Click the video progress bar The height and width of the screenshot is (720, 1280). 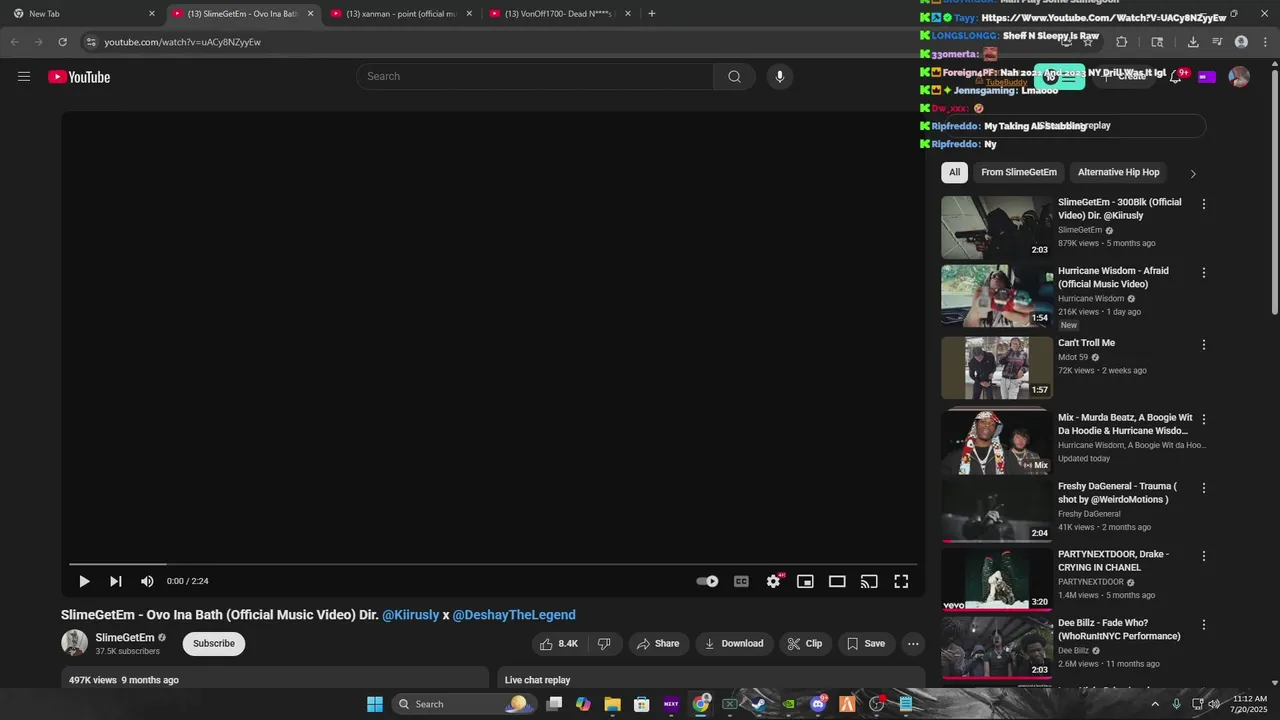click(493, 564)
